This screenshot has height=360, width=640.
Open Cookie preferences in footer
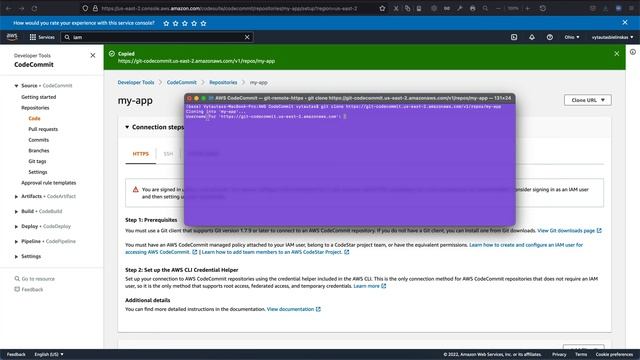click(x=614, y=354)
